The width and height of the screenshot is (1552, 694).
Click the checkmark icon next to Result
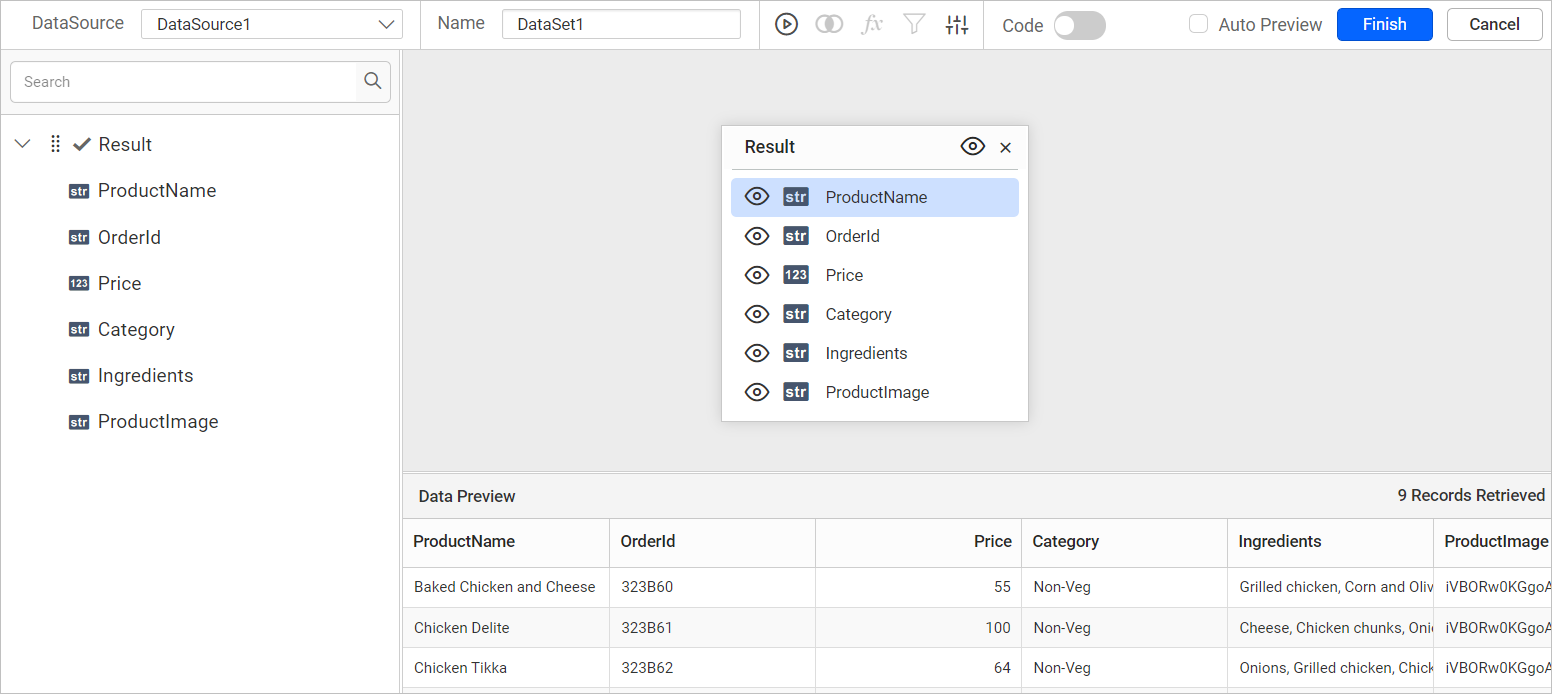coord(82,144)
